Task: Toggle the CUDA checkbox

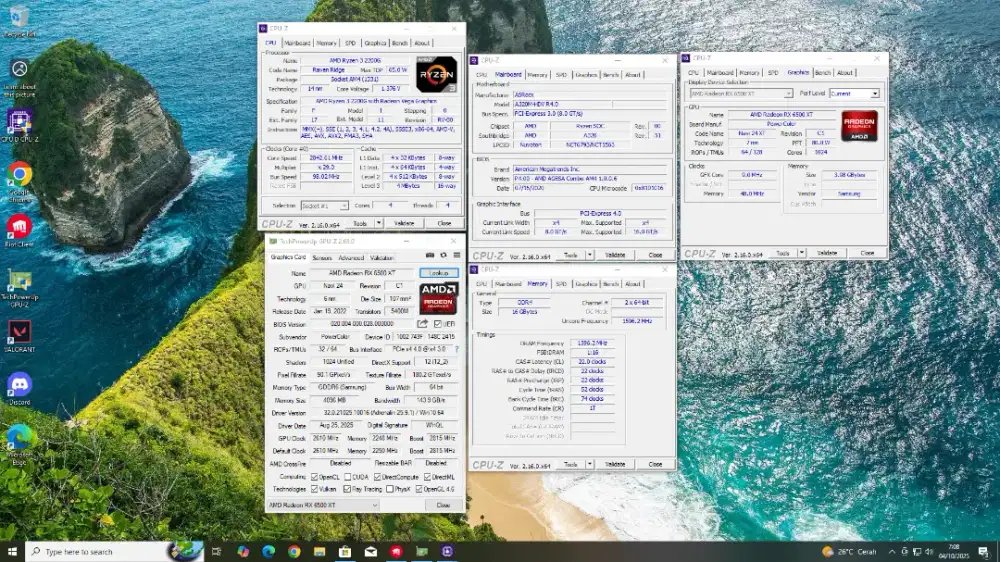Action: point(349,477)
